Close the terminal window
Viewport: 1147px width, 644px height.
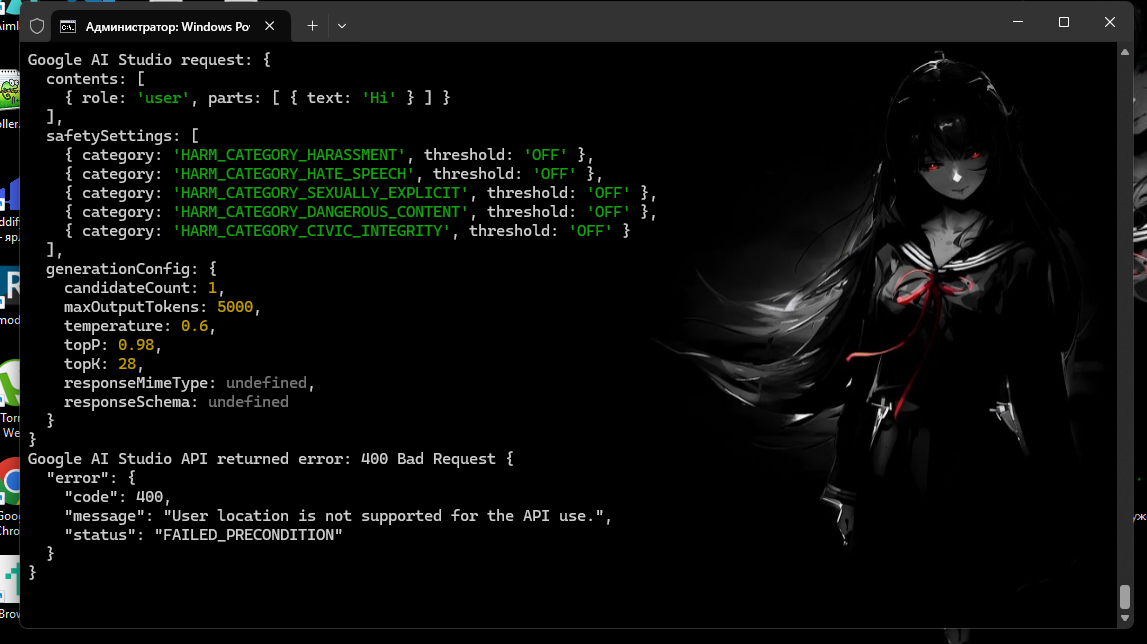[x=1110, y=22]
